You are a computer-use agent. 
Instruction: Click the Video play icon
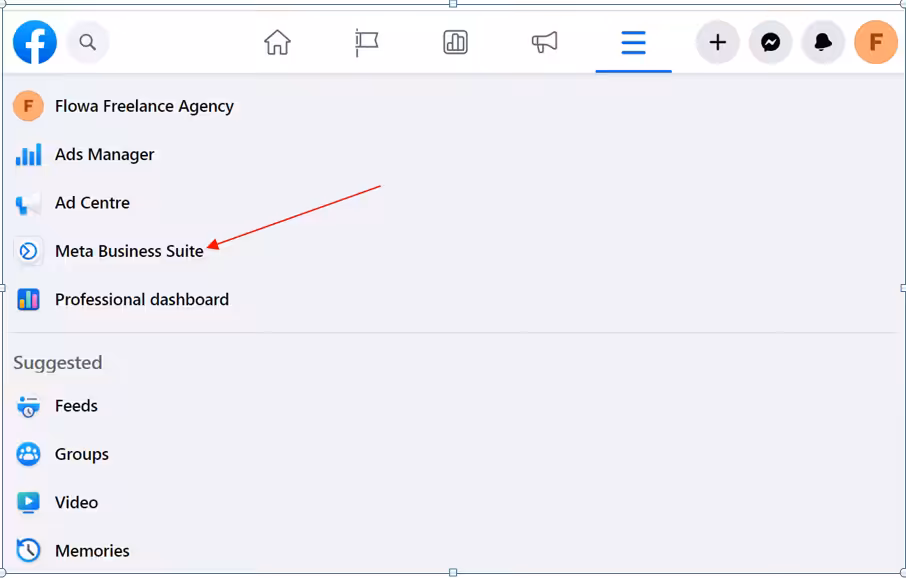28,502
